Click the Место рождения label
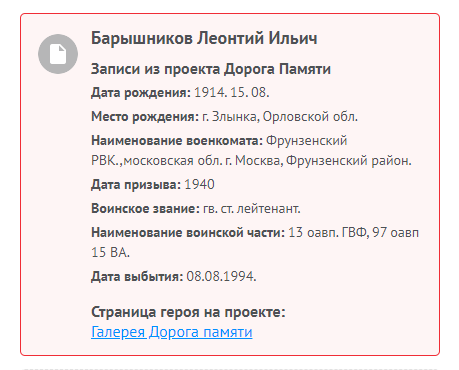 click(145, 117)
